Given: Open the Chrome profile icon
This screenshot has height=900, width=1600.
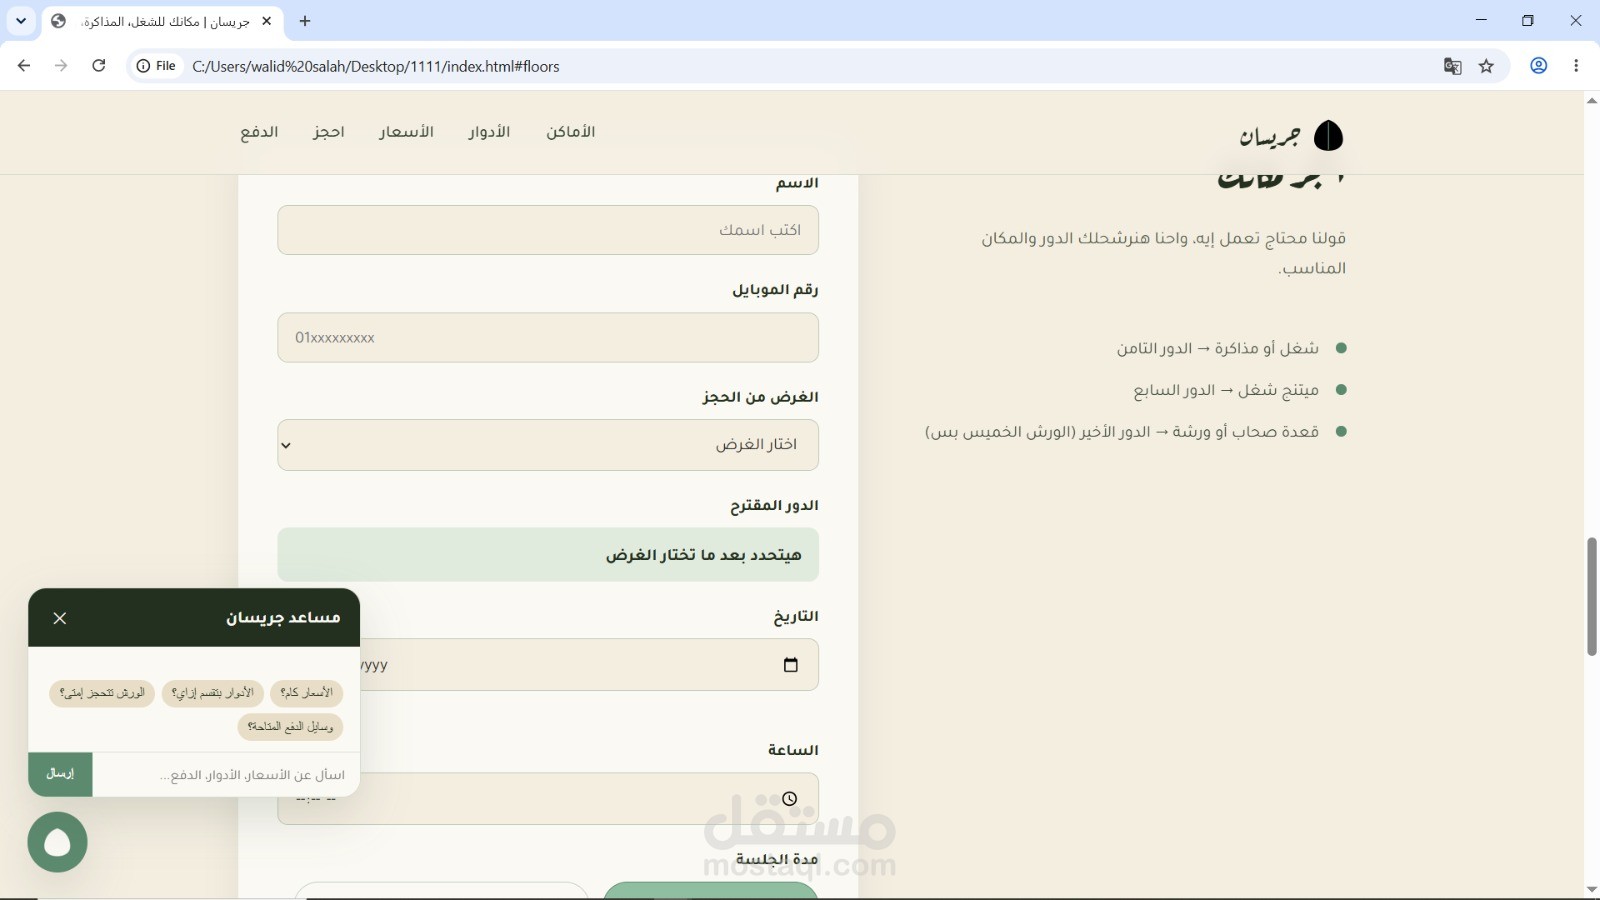Looking at the screenshot, I should [x=1539, y=66].
